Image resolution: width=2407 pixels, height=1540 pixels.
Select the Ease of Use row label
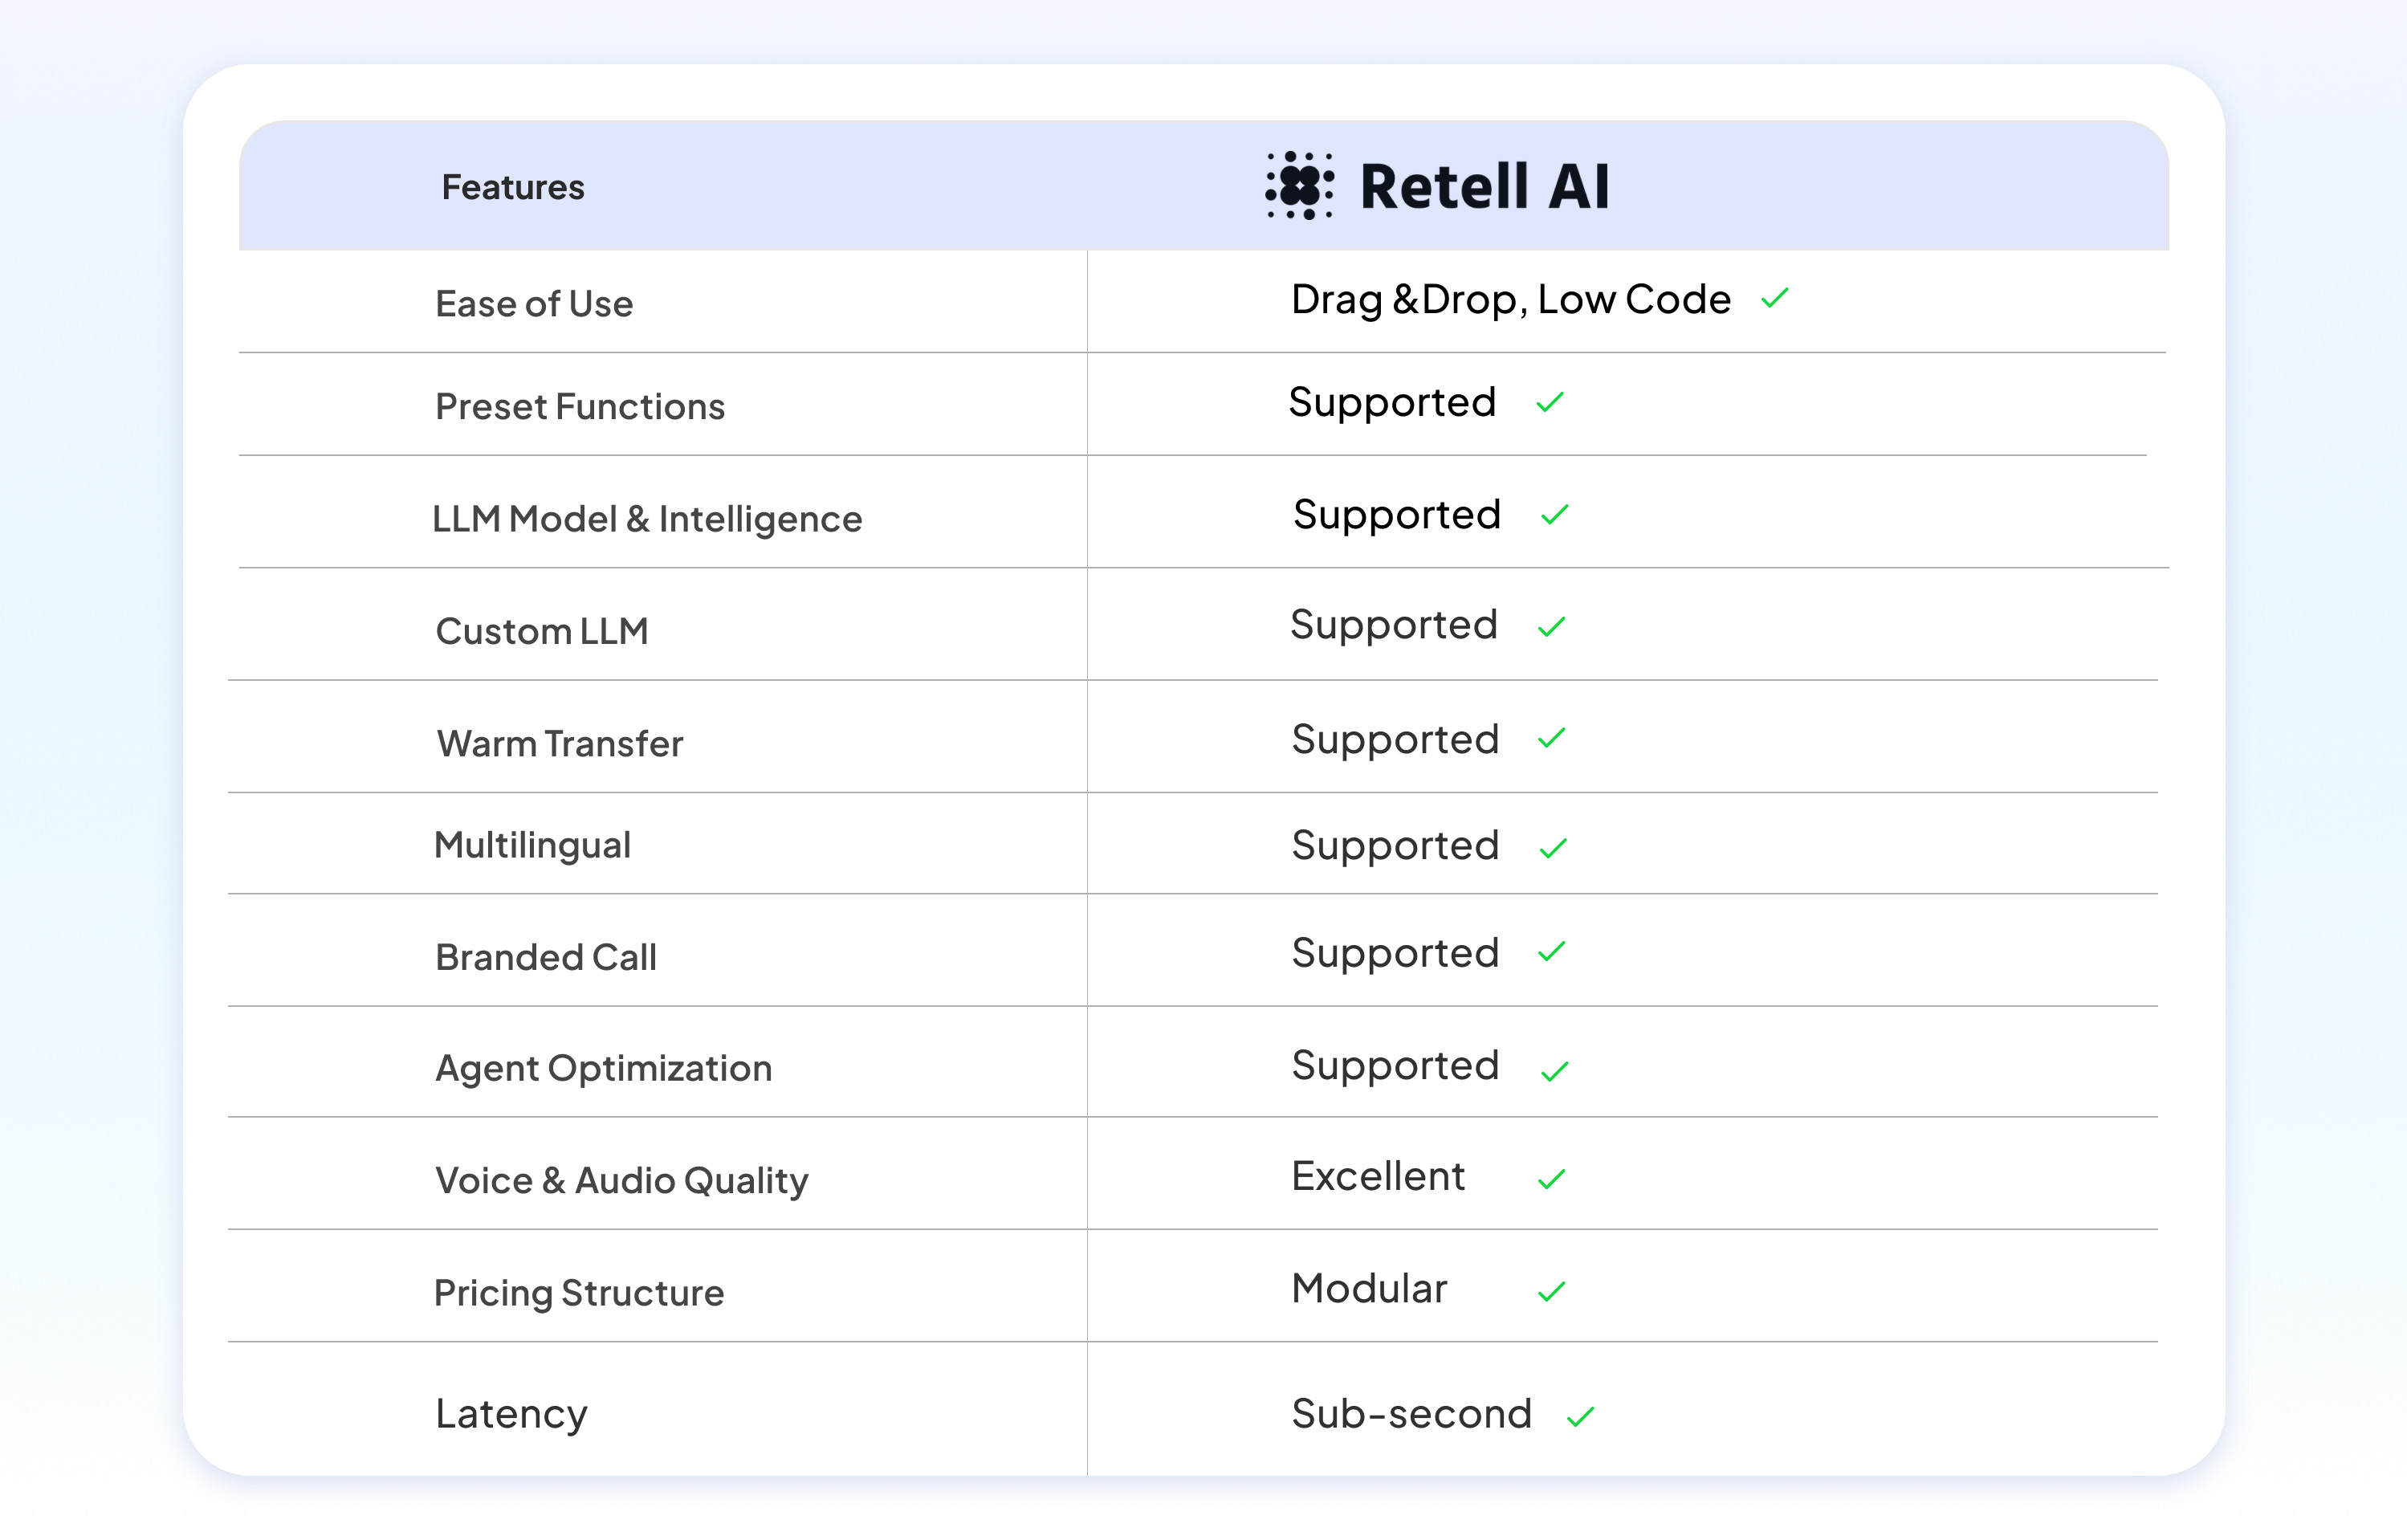[x=534, y=304]
